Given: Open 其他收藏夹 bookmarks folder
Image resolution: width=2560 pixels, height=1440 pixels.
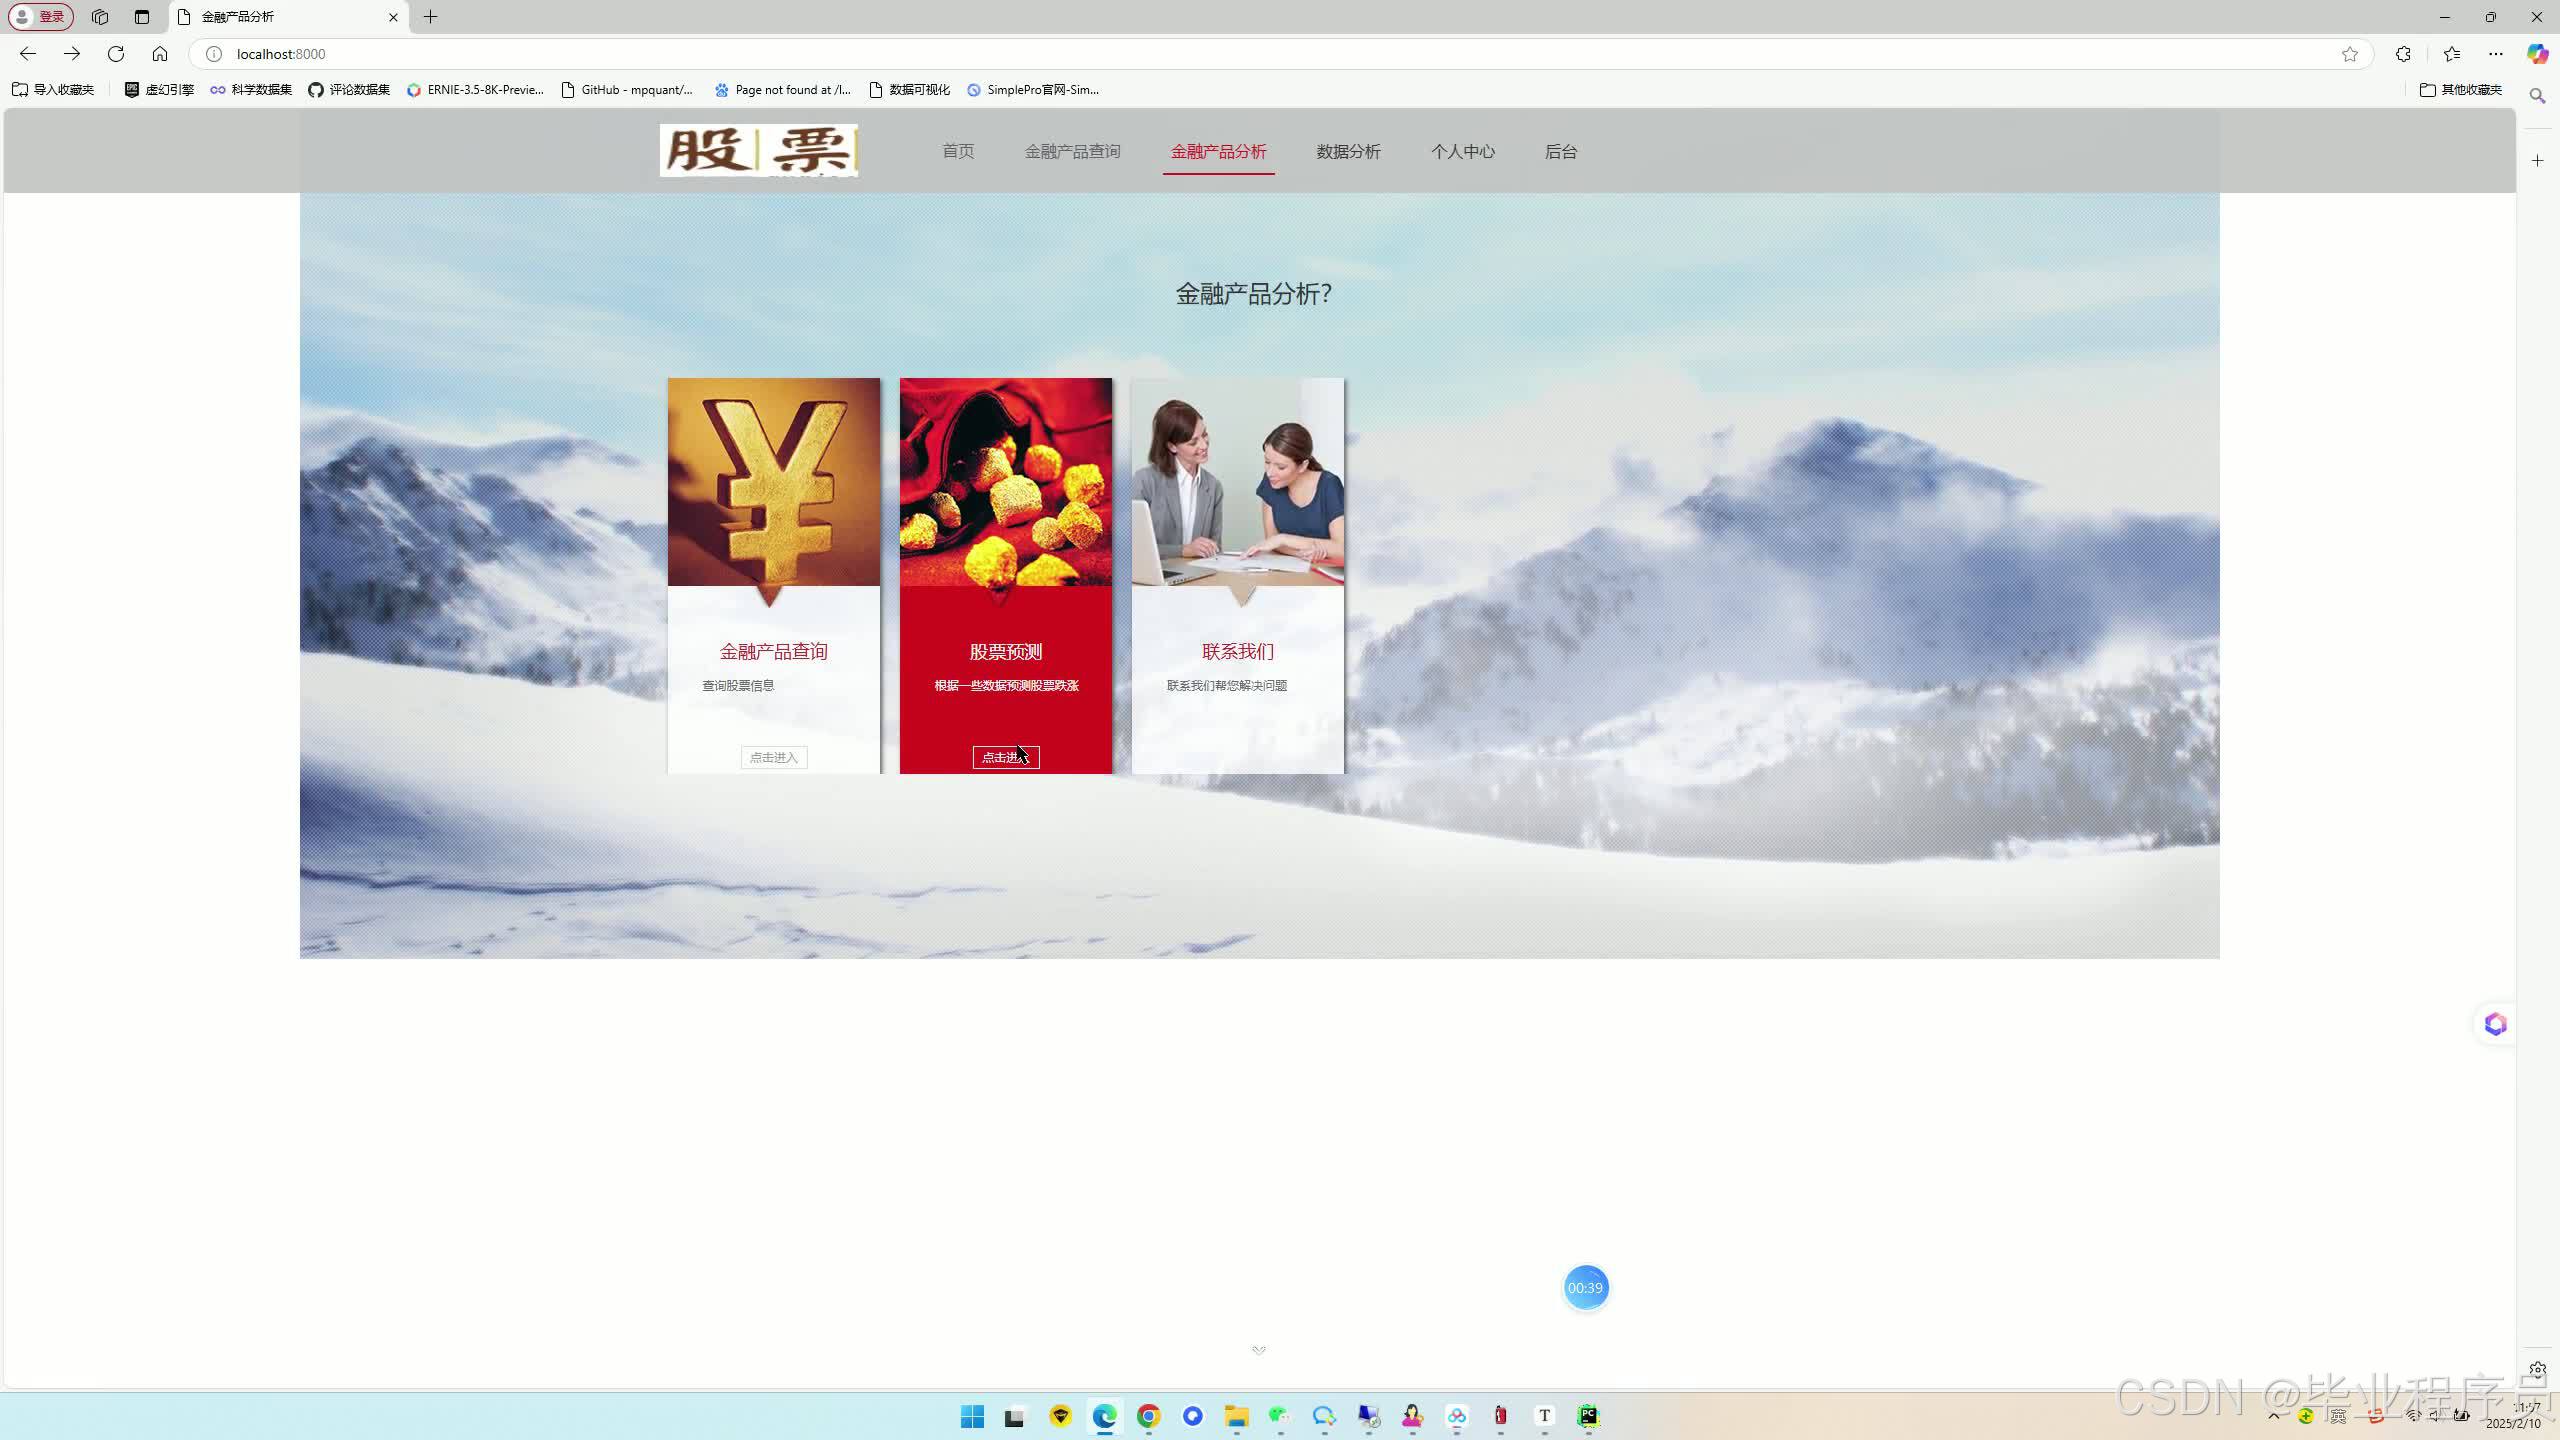Looking at the screenshot, I should [x=2461, y=90].
